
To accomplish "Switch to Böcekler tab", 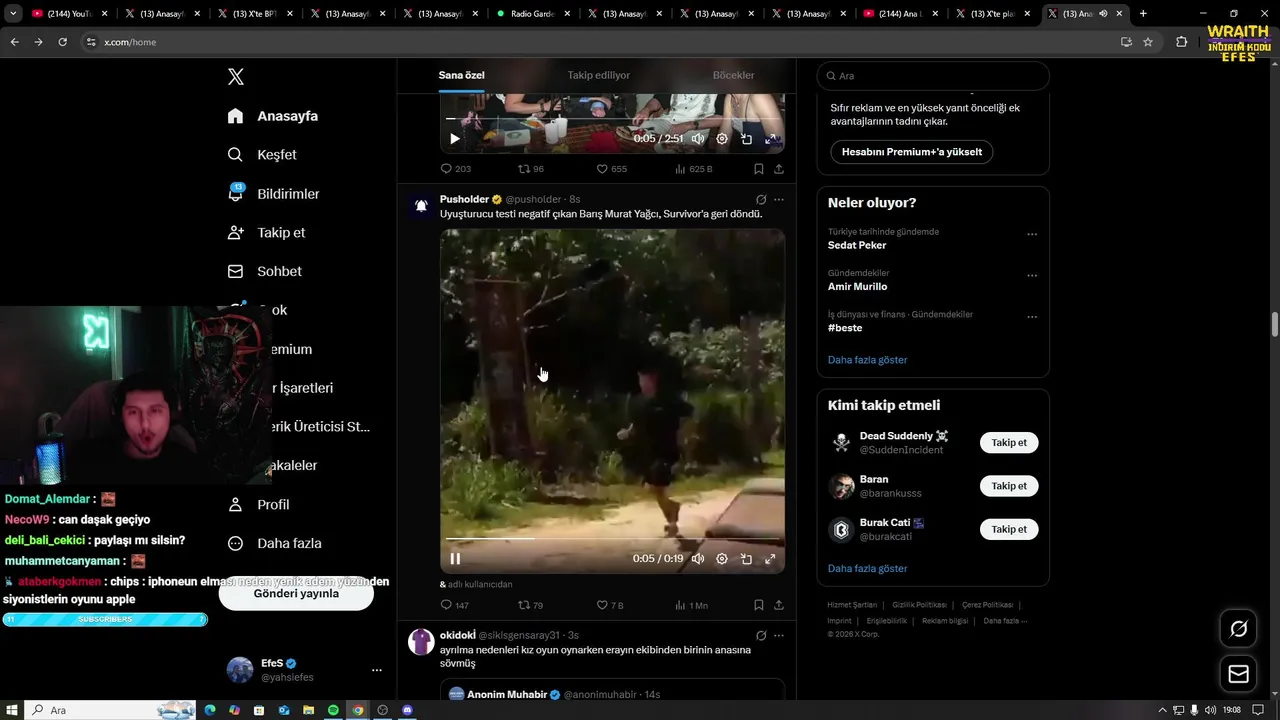I will pos(733,75).
